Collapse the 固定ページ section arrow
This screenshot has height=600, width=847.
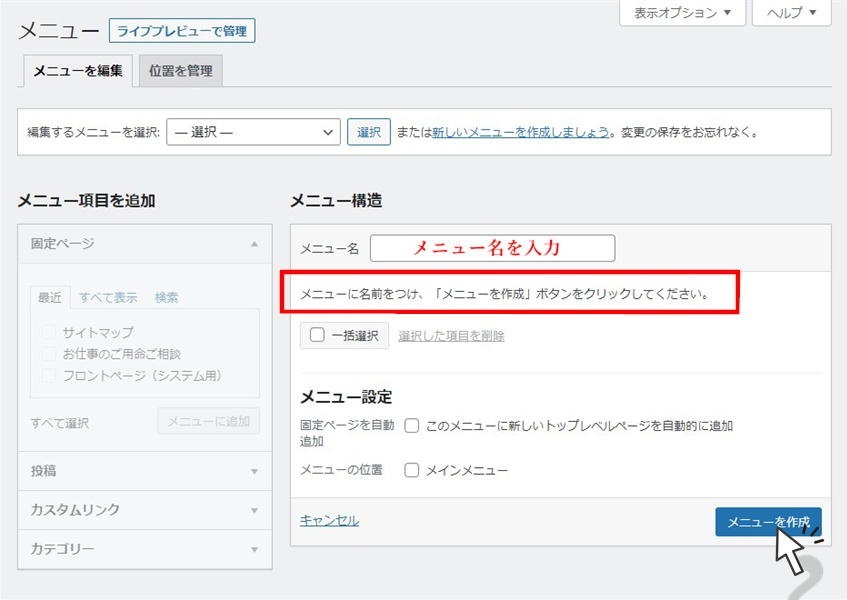point(254,244)
